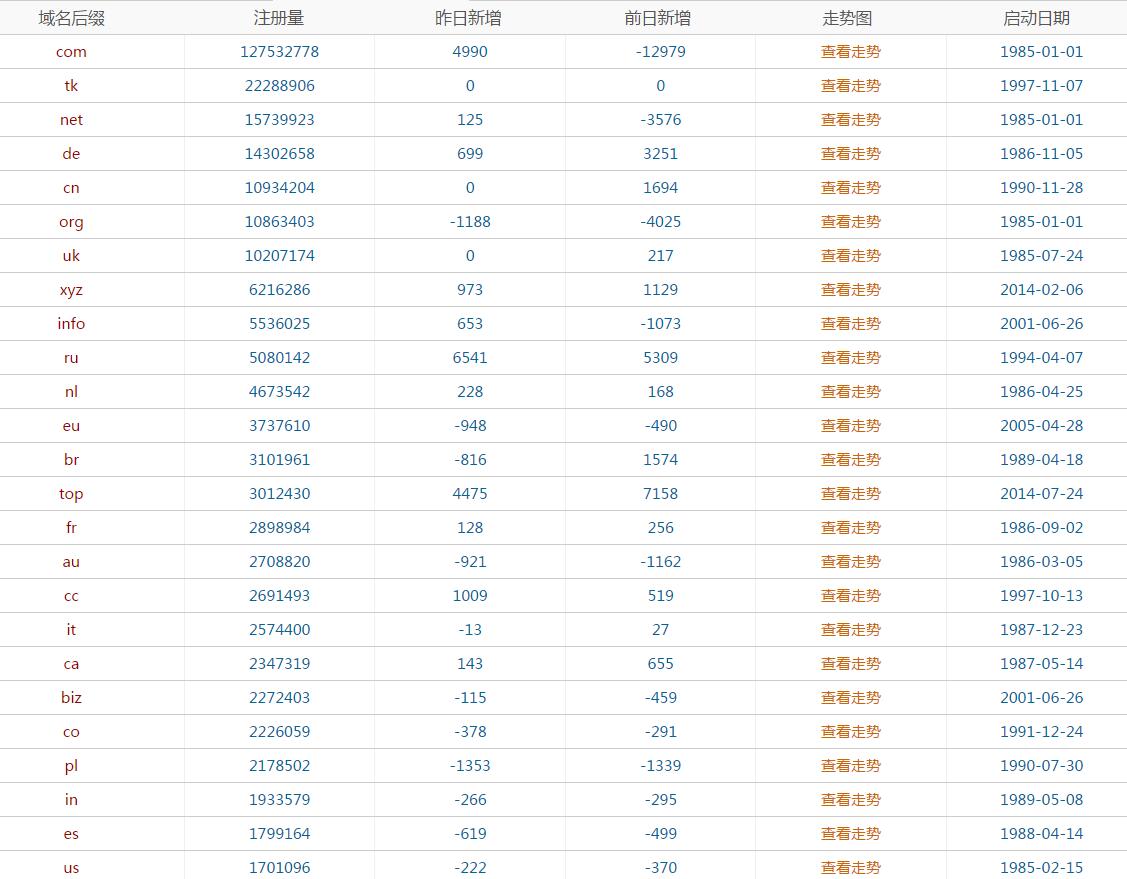
Task: Click previous-day value 3251 for de
Action: tap(661, 154)
